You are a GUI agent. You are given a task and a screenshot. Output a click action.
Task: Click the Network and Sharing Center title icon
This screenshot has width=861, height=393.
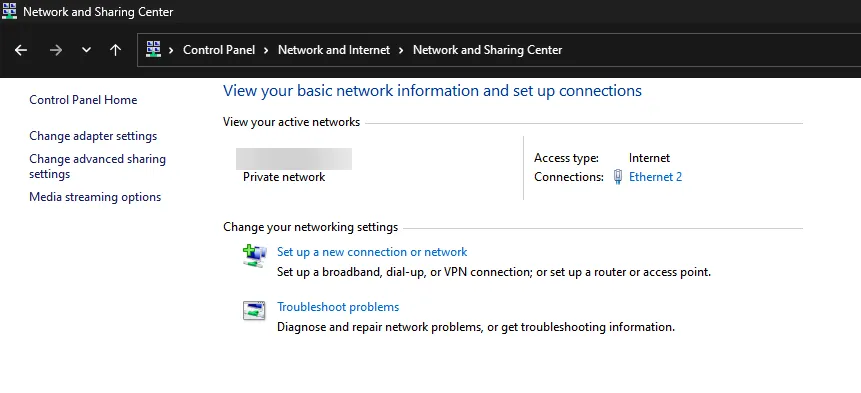pos(9,11)
